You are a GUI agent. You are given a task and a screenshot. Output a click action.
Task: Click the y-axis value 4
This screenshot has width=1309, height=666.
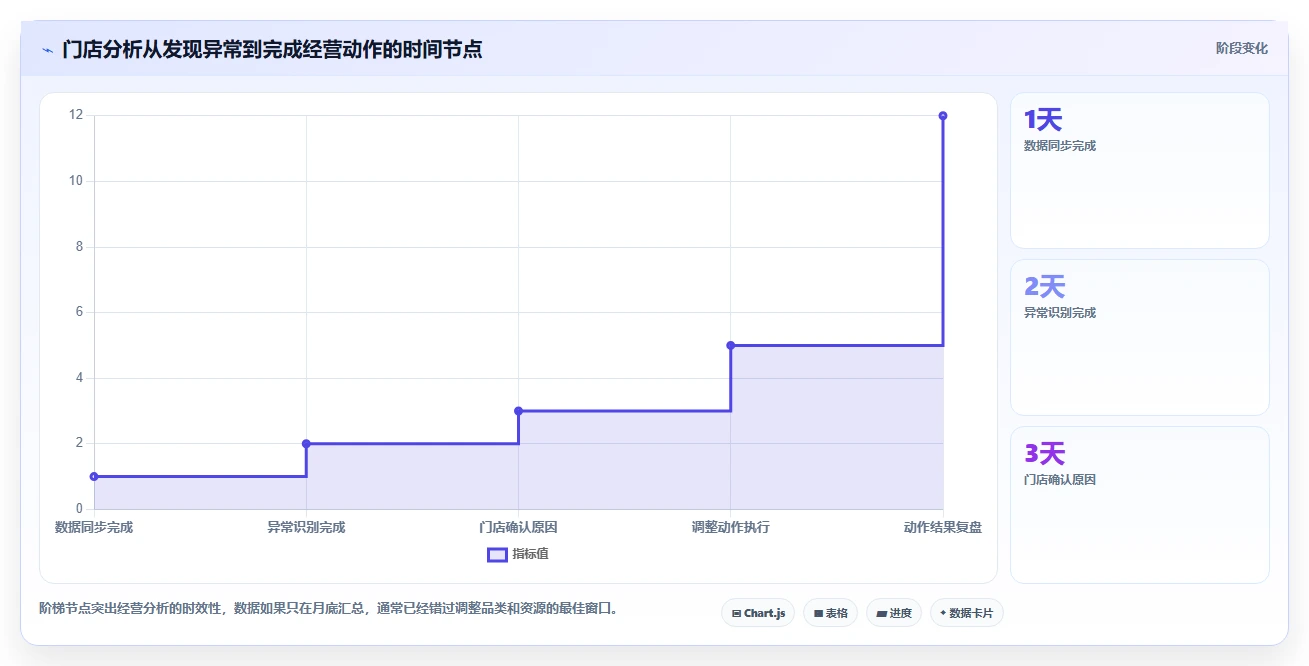(x=79, y=378)
